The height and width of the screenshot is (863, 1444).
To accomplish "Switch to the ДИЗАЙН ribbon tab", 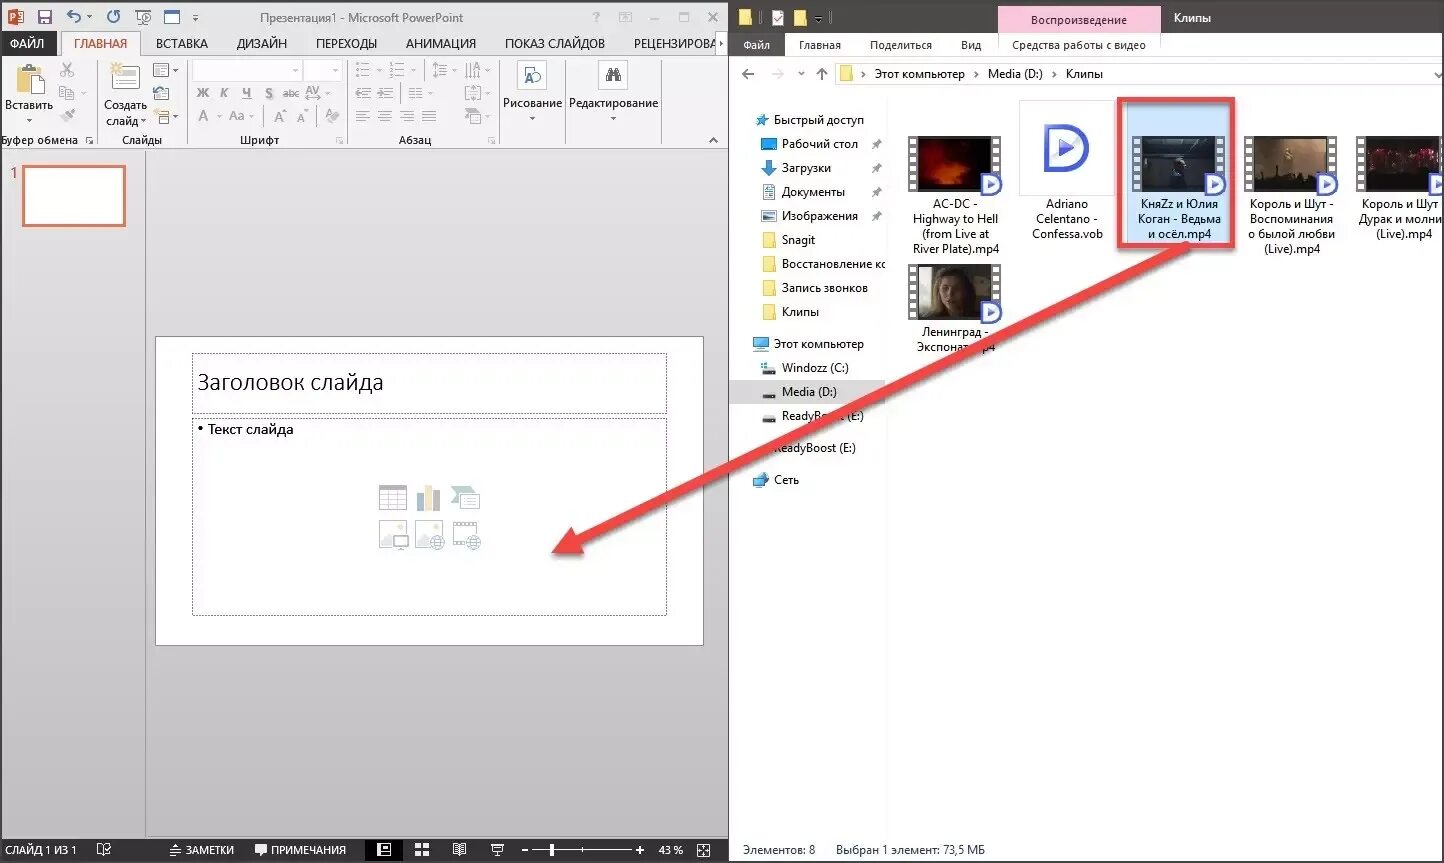I will click(x=262, y=43).
